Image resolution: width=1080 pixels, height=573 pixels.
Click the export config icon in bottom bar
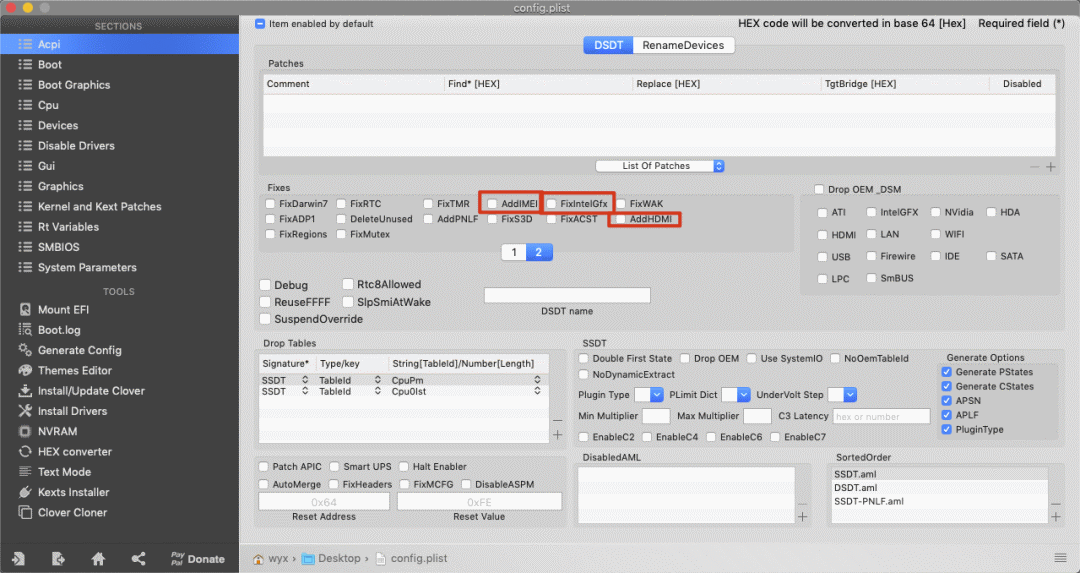tap(58, 559)
